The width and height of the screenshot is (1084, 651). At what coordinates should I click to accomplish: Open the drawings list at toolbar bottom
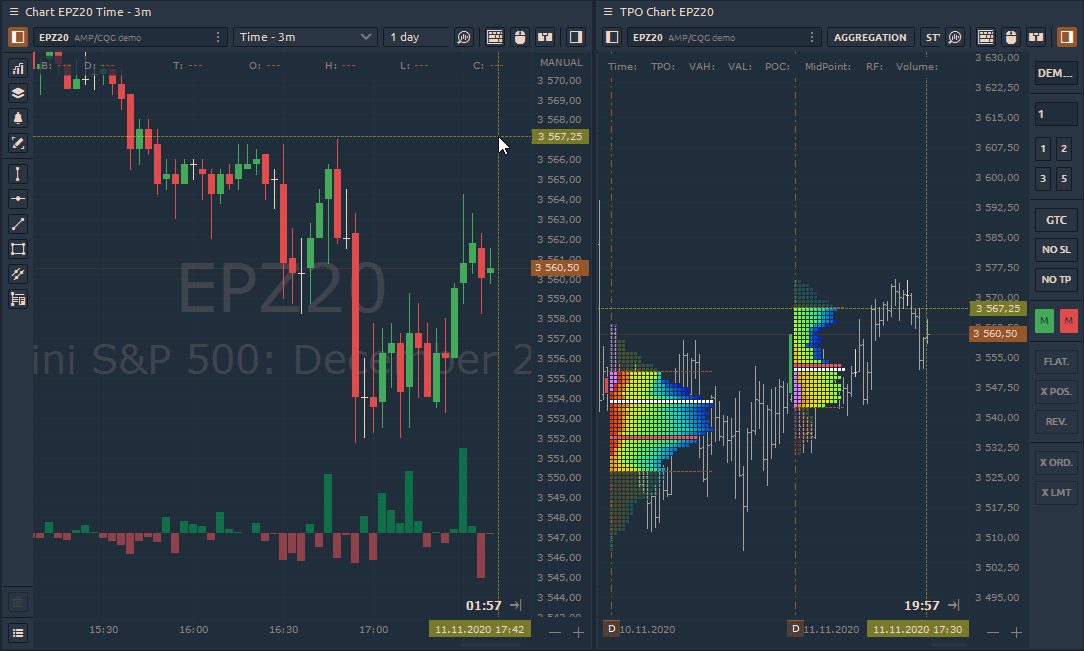pos(18,632)
